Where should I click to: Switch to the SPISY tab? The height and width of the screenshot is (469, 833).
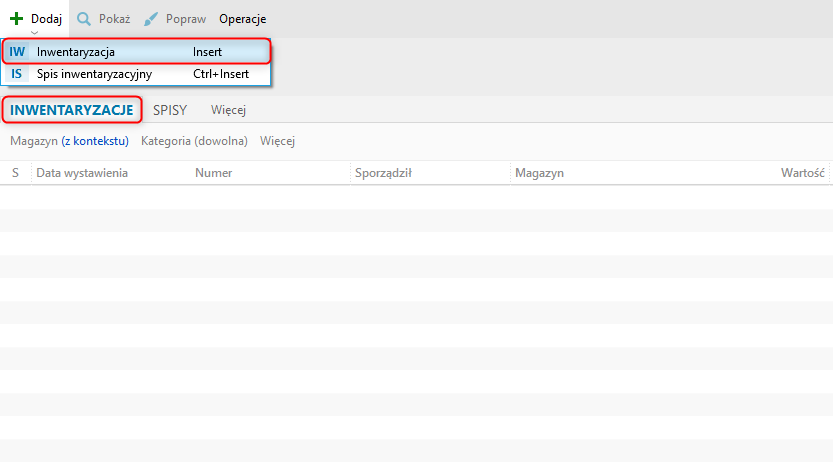coord(170,110)
